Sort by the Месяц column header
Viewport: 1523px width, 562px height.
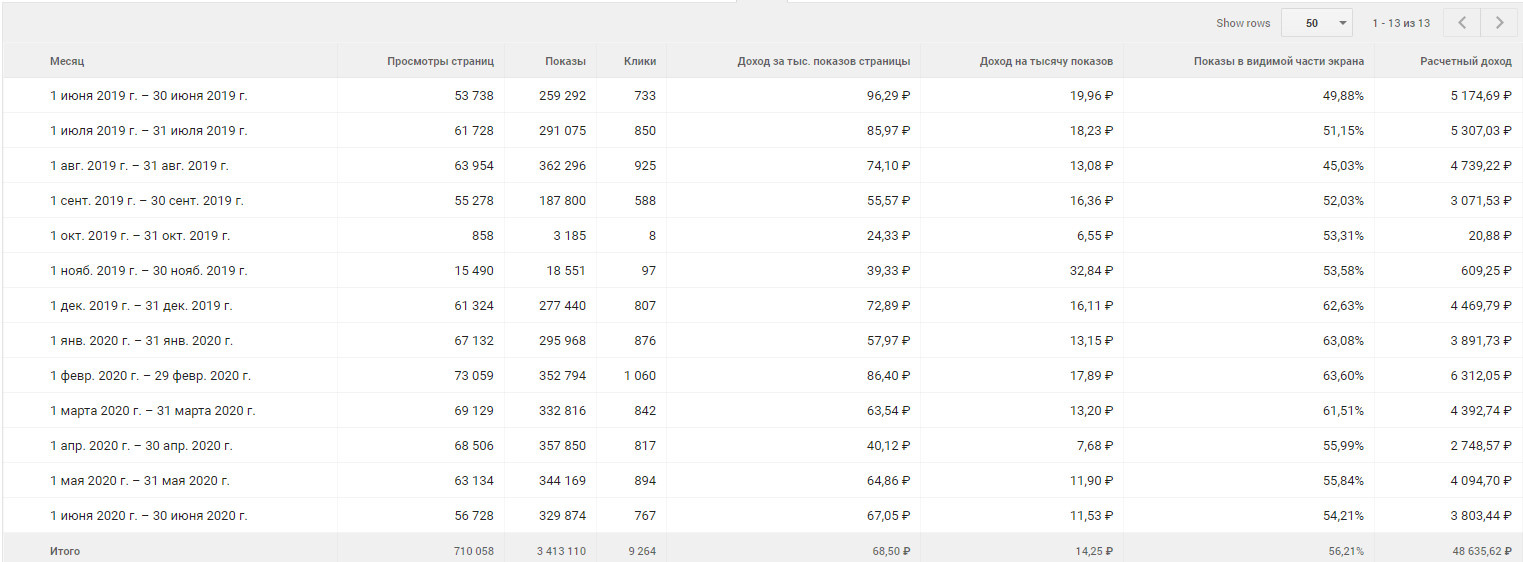67,61
